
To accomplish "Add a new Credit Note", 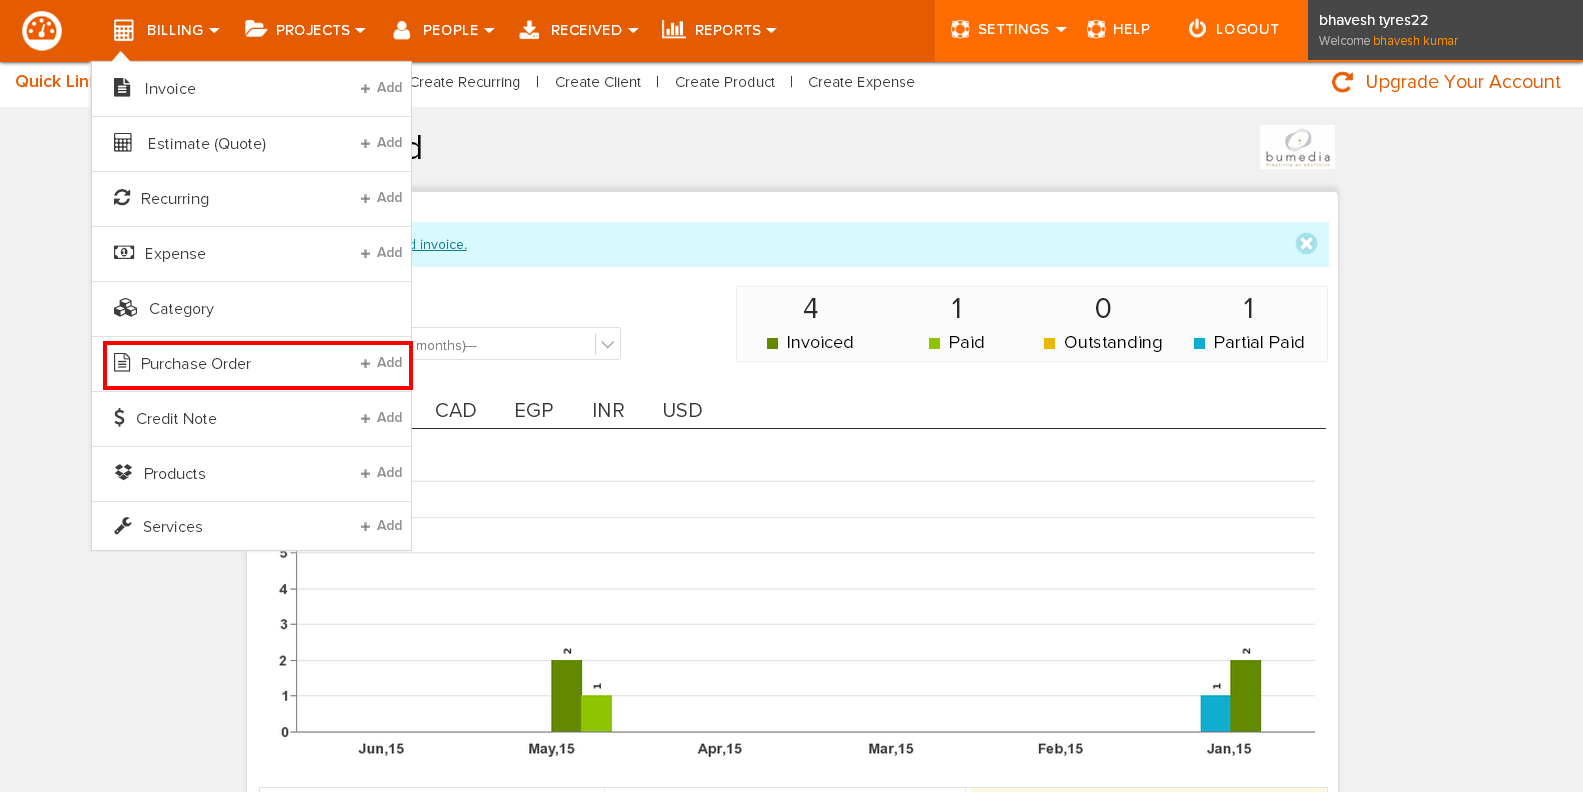I will pos(382,418).
